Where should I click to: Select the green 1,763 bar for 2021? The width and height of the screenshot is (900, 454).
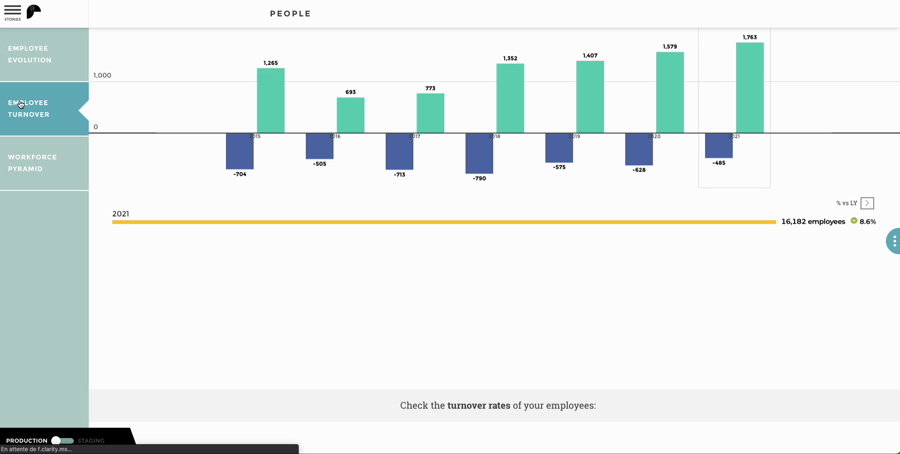(750, 88)
